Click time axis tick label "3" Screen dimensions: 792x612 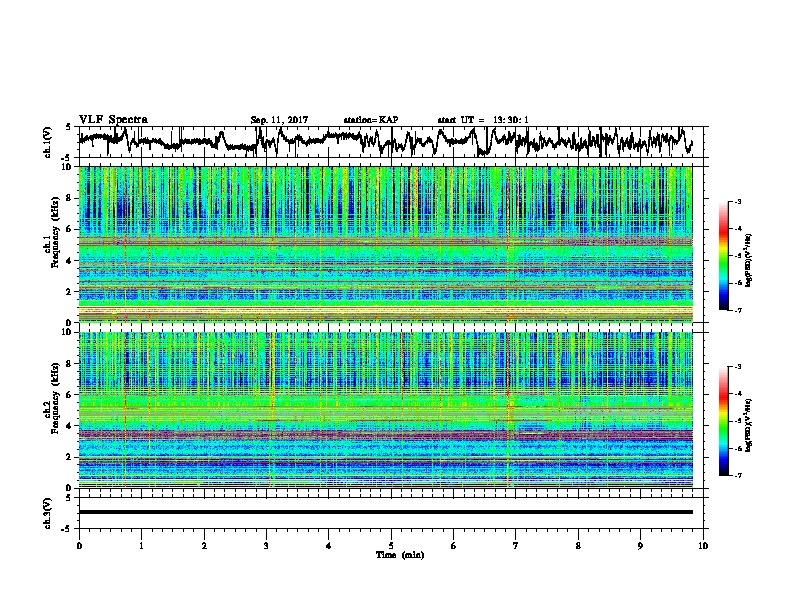[266, 545]
